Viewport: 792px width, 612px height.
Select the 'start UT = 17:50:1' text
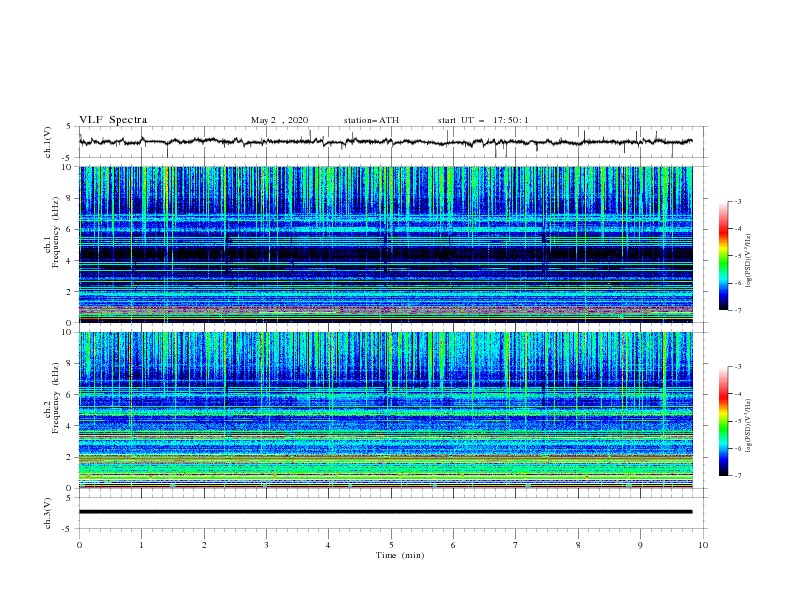483,120
